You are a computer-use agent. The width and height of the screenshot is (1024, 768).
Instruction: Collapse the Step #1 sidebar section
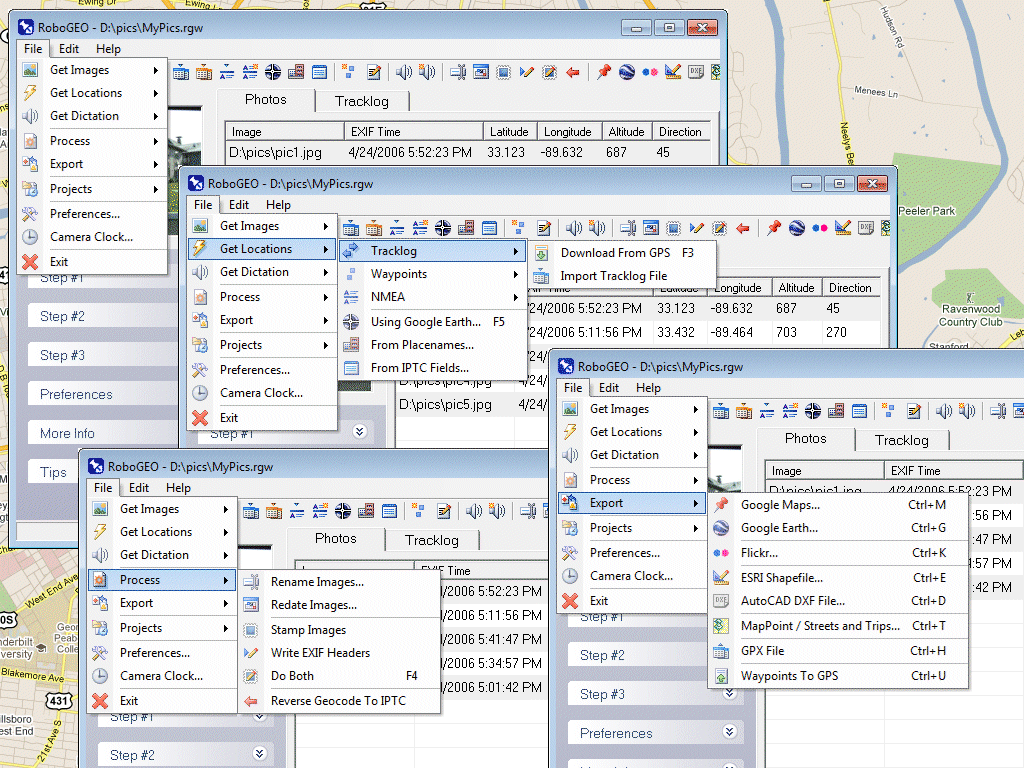click(358, 431)
